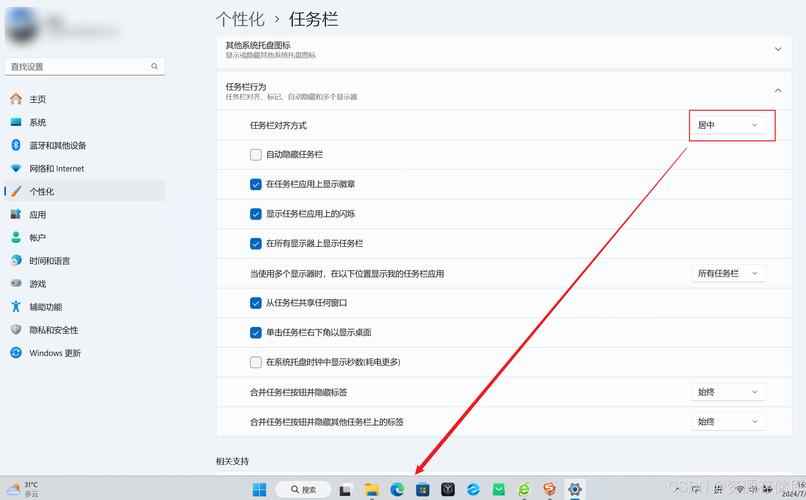The image size is (806, 500).
Task: Uncheck 在所有显示器上显示任务栏
Action: (x=255, y=244)
